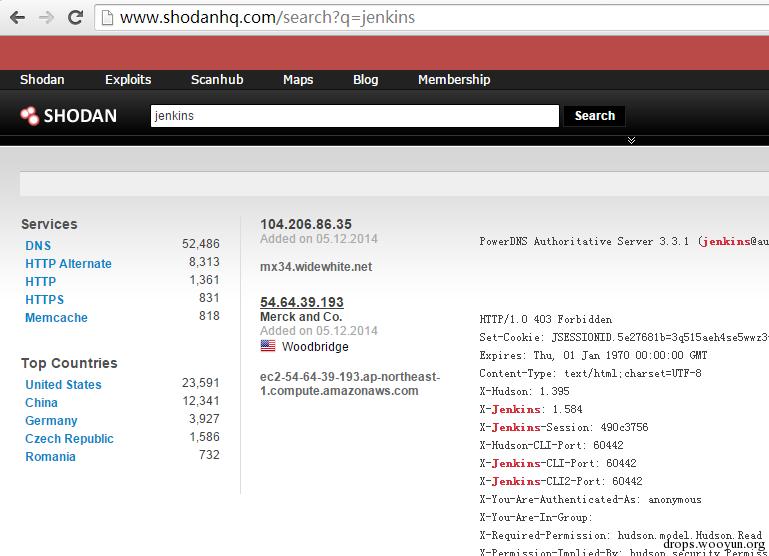Filter results by DNS service
This screenshot has height=556, width=769.
pos(38,246)
